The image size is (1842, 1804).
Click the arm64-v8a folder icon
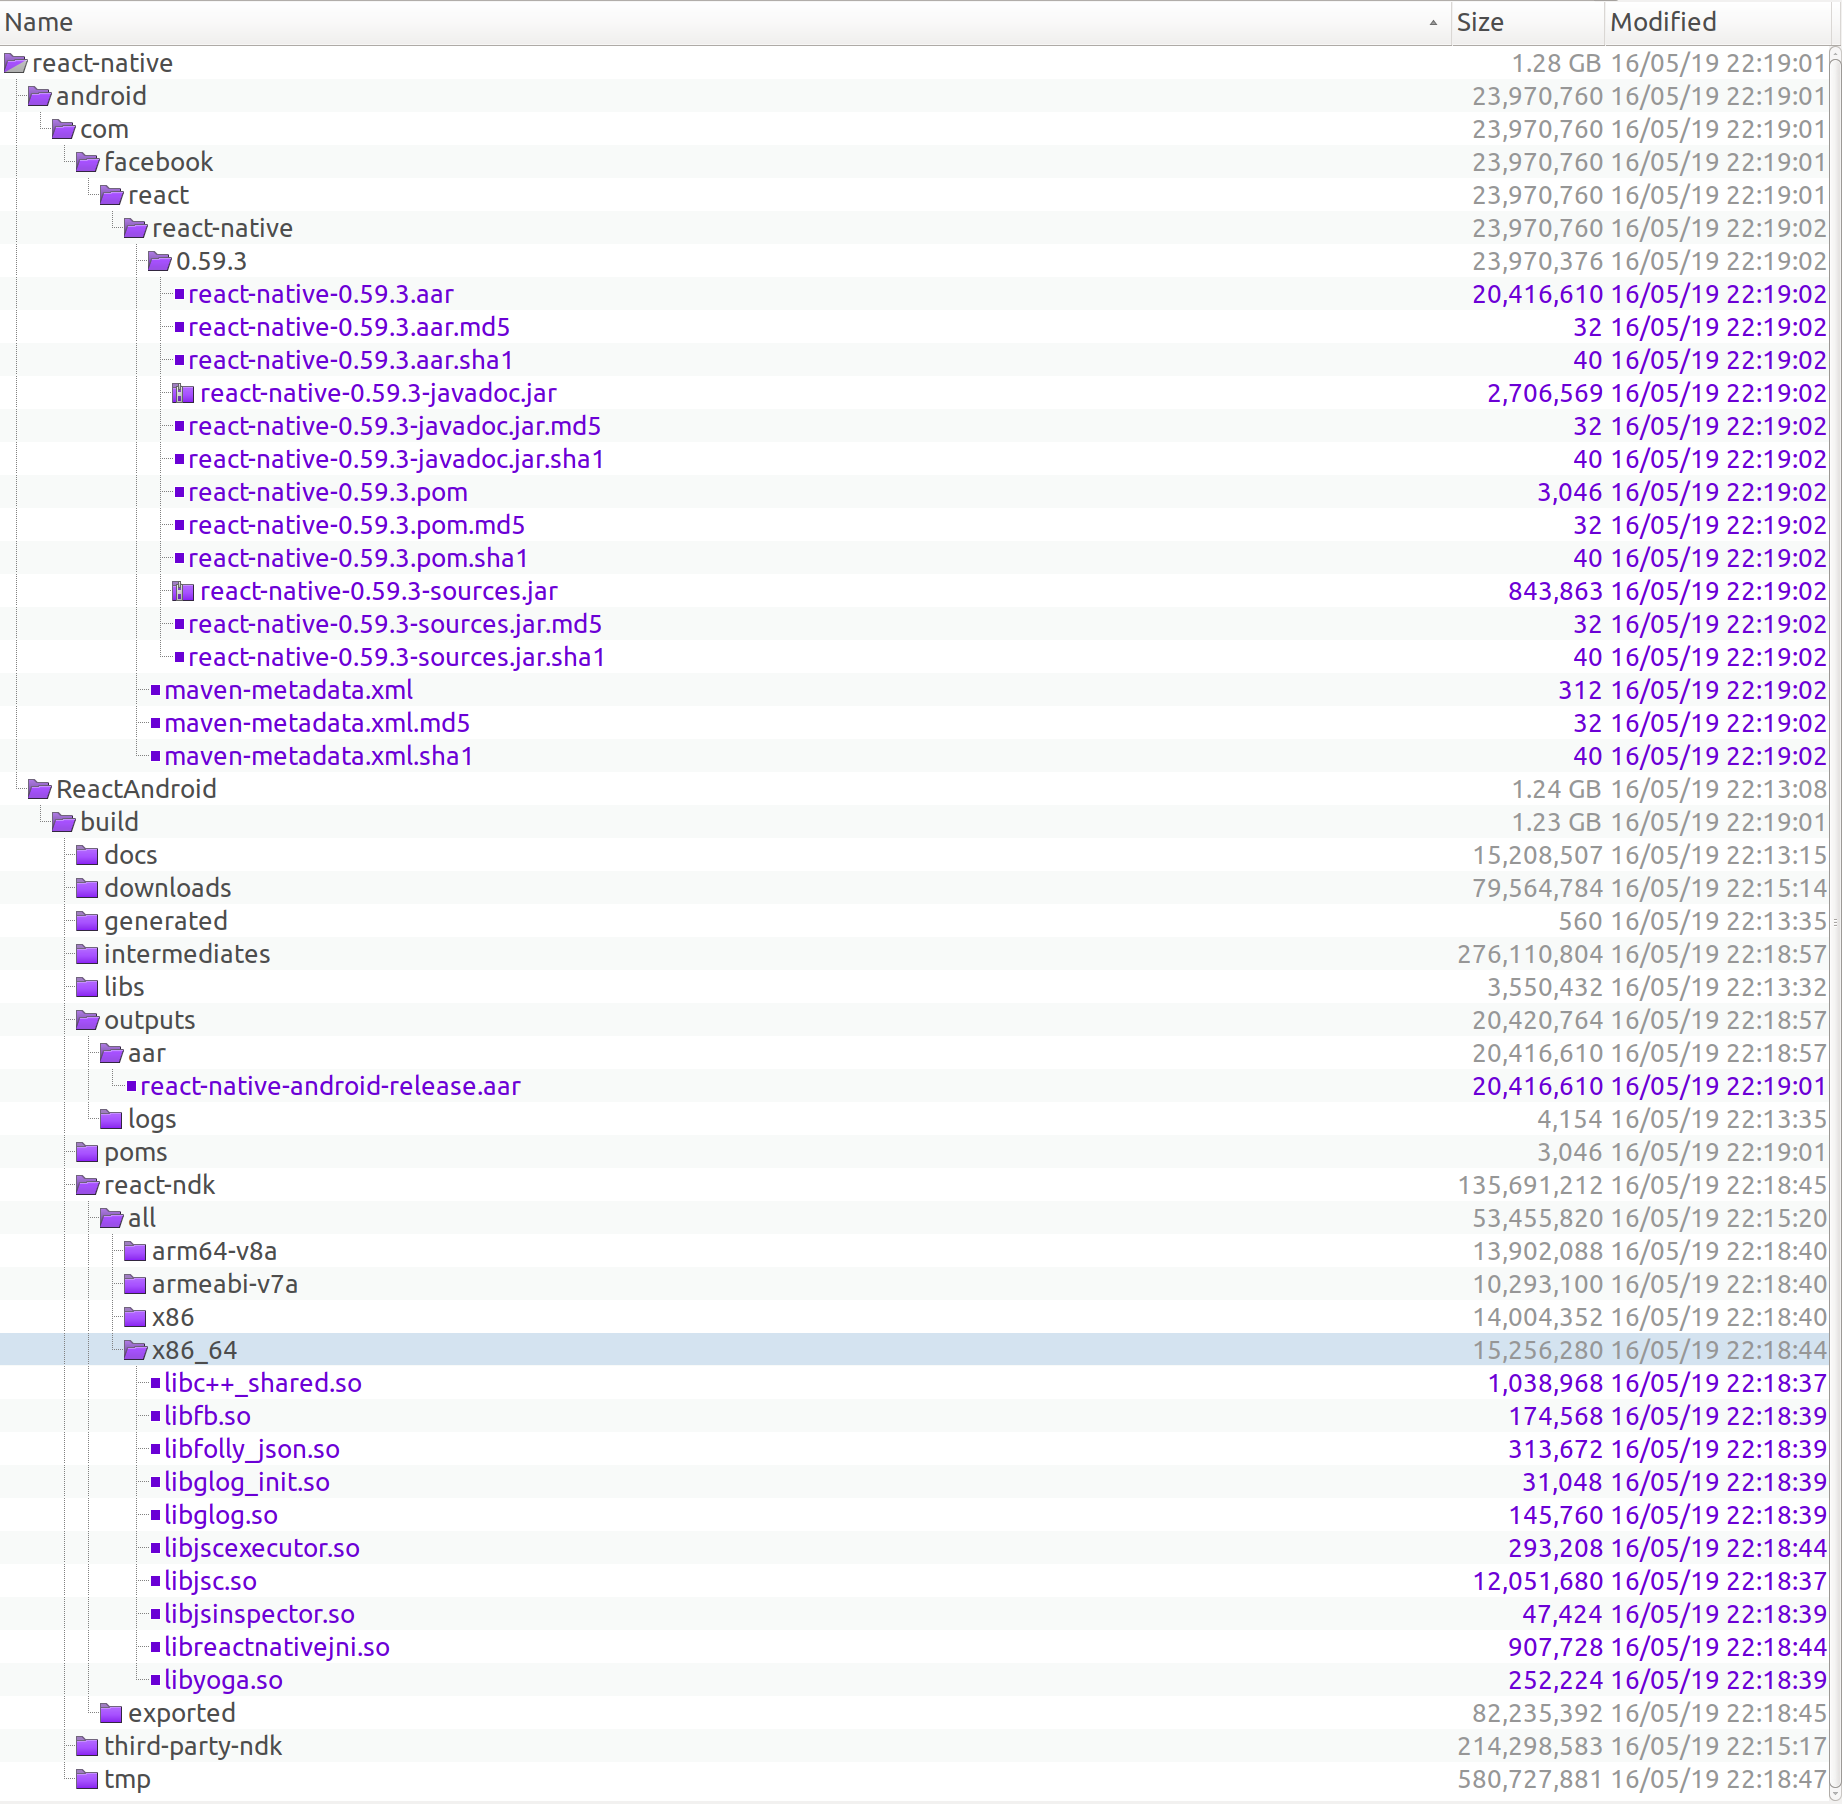click(x=135, y=1252)
